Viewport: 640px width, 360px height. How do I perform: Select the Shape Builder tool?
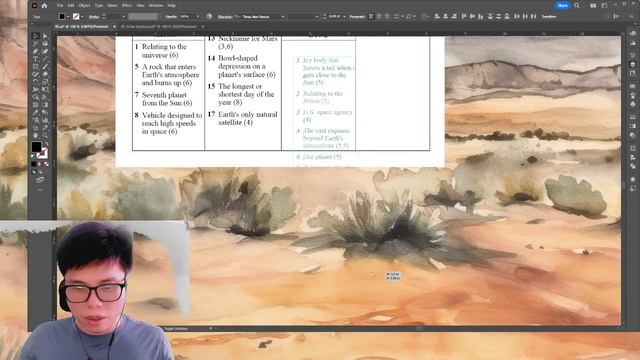pyautogui.click(x=36, y=97)
